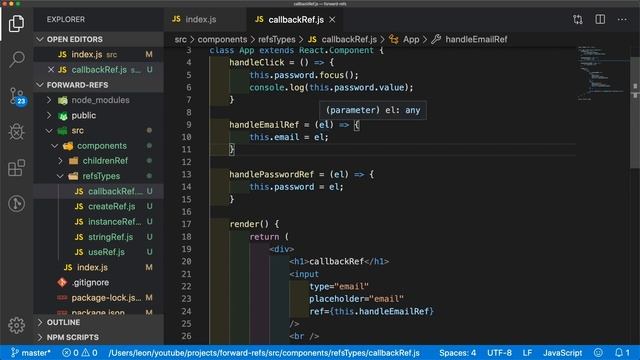The image size is (640, 360).
Task: Open package-lock.json in the explorer
Action: [98, 298]
